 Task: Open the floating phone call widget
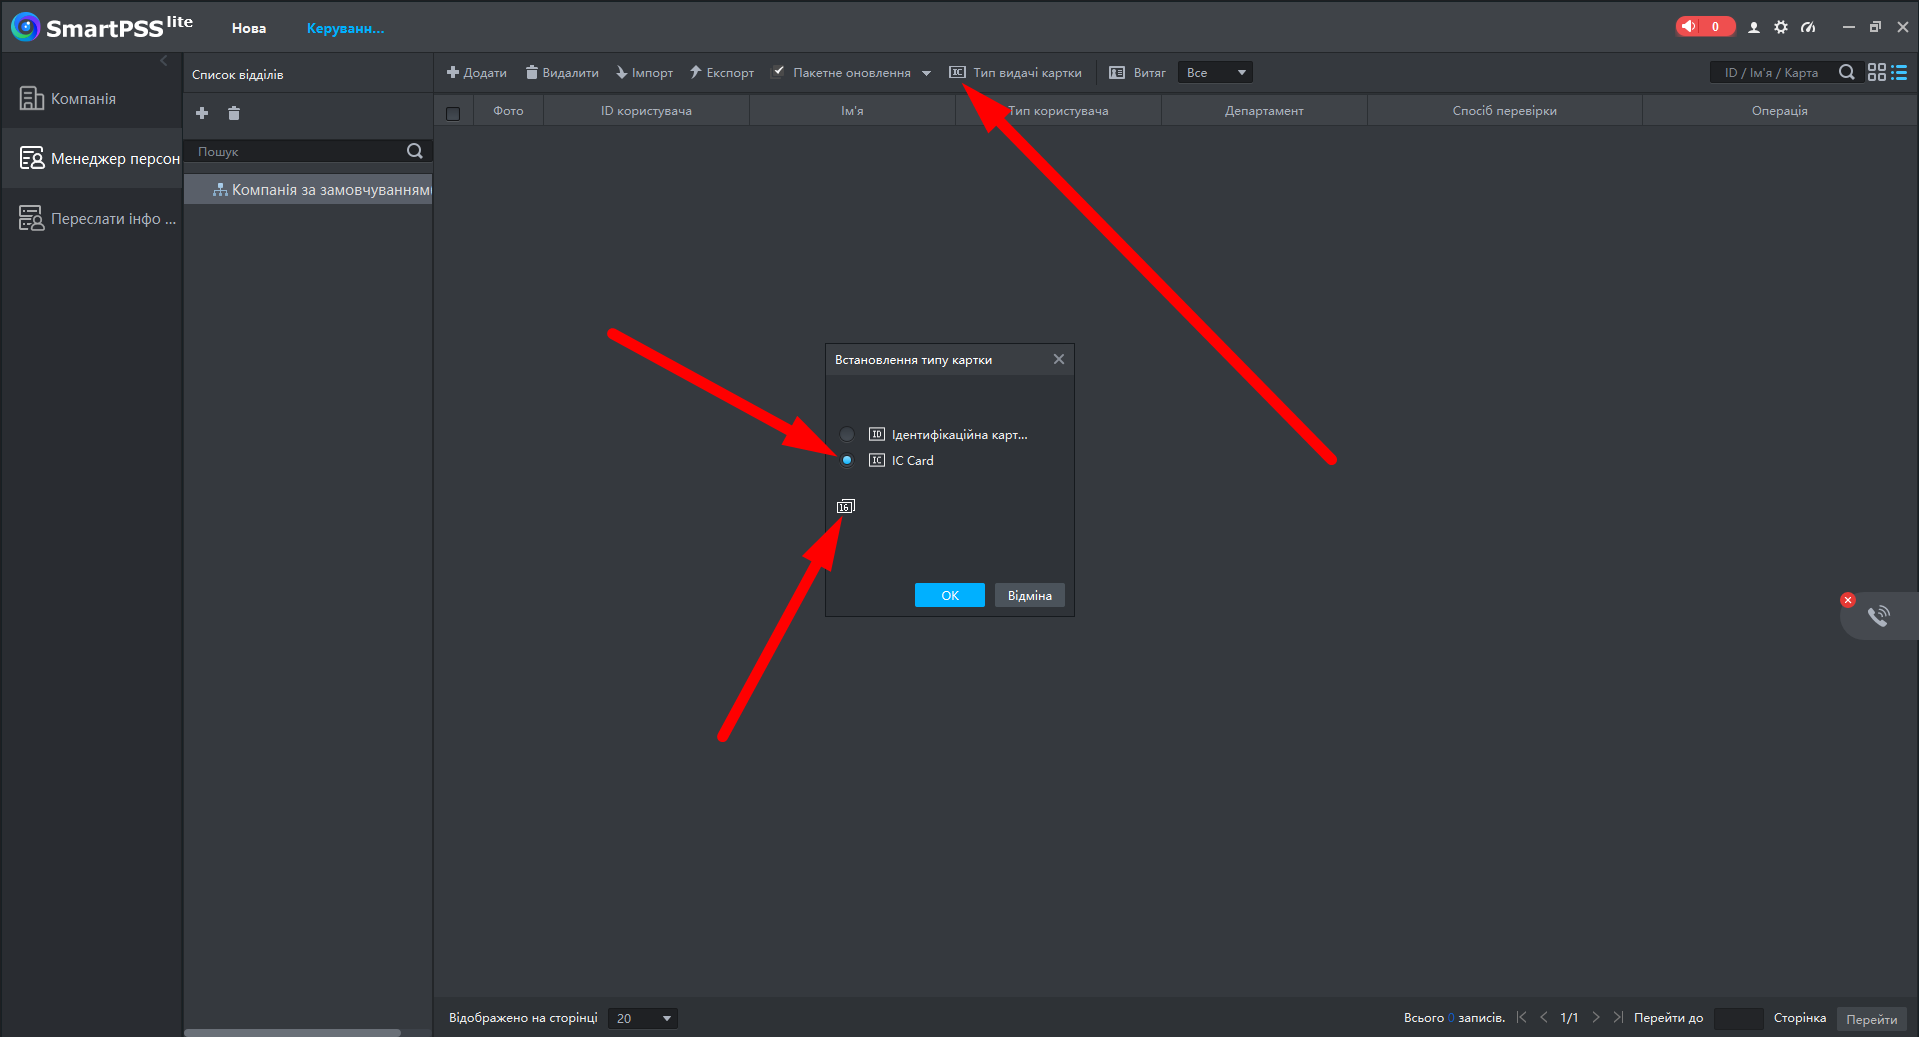[1879, 616]
